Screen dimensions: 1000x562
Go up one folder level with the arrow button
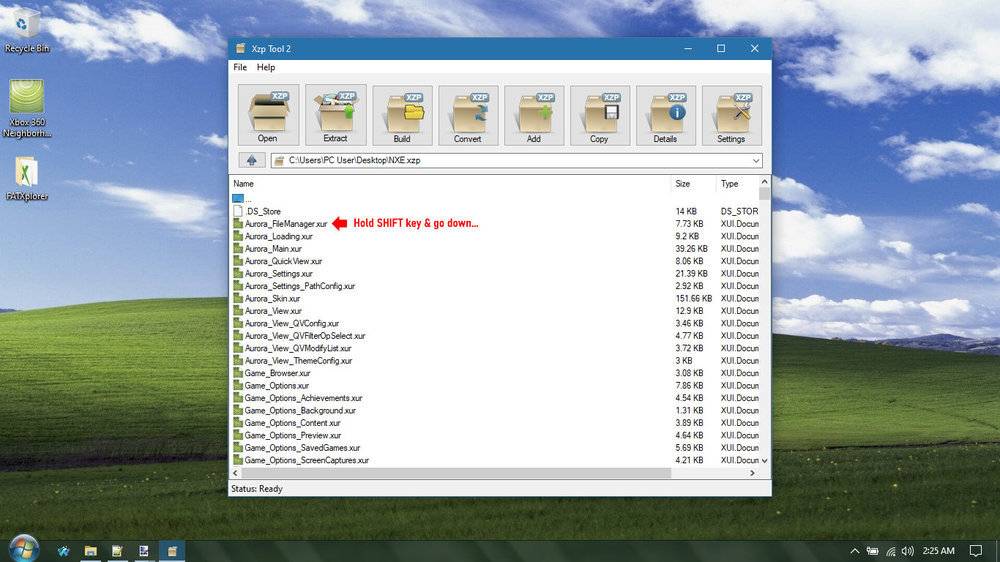point(251,161)
